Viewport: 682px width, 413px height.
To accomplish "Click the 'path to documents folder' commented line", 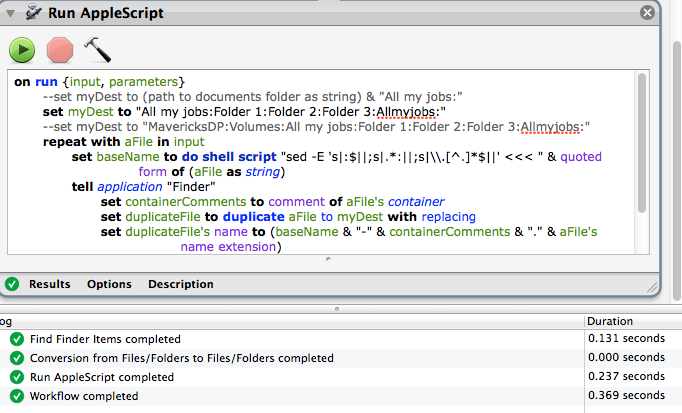I will point(252,97).
